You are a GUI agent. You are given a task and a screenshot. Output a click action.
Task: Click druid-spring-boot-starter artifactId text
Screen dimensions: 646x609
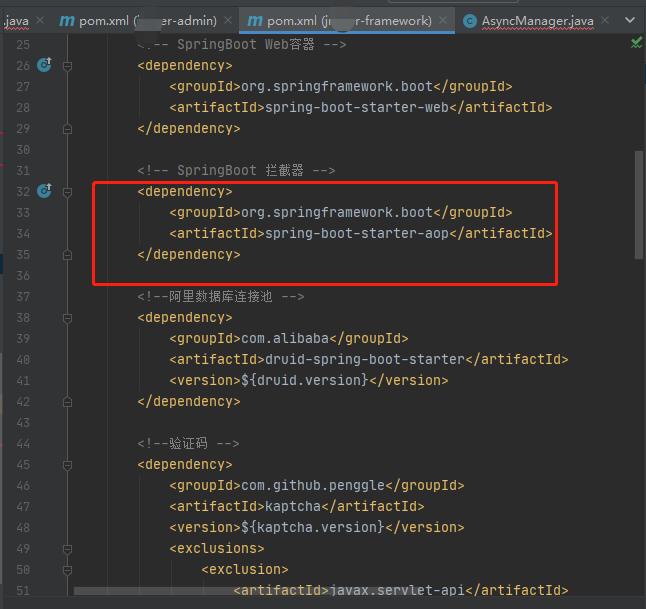365,360
